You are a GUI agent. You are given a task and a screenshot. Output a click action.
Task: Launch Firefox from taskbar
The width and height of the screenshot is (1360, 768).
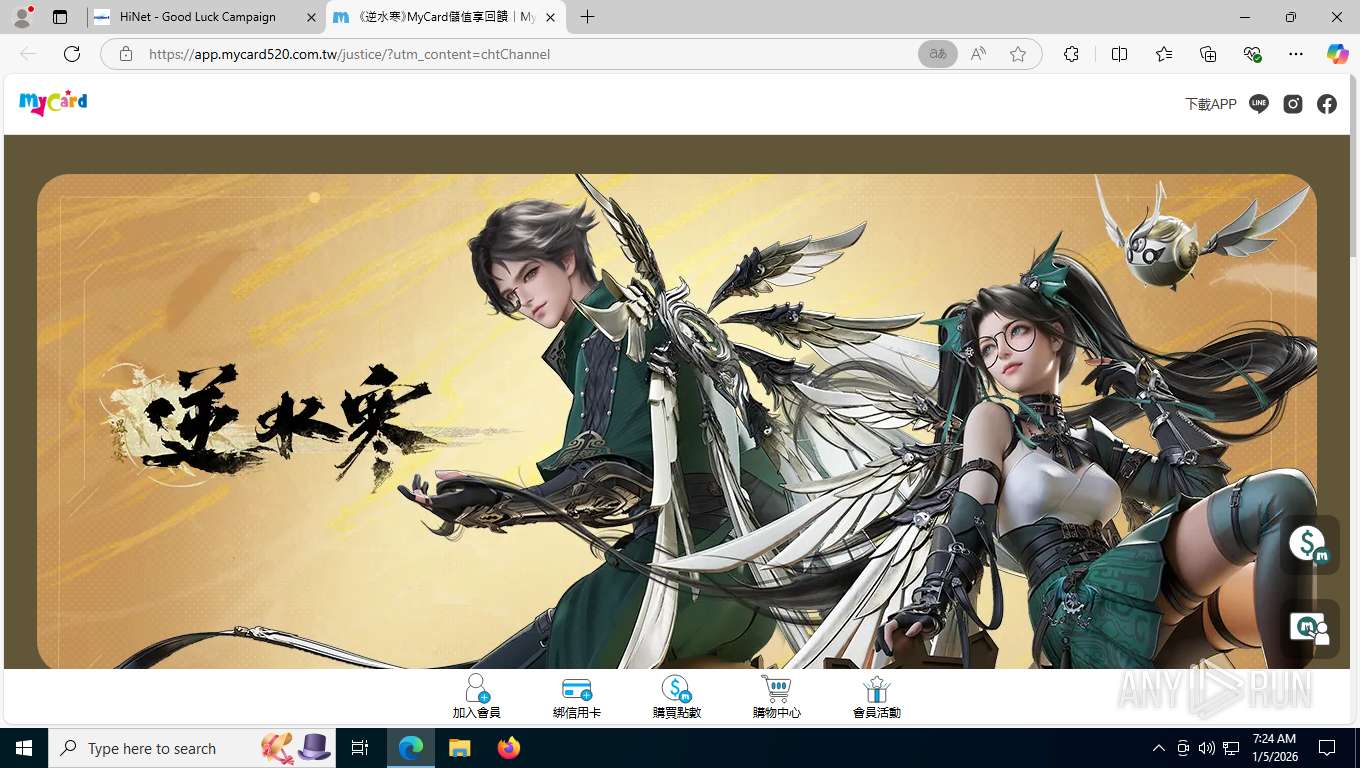coord(509,748)
